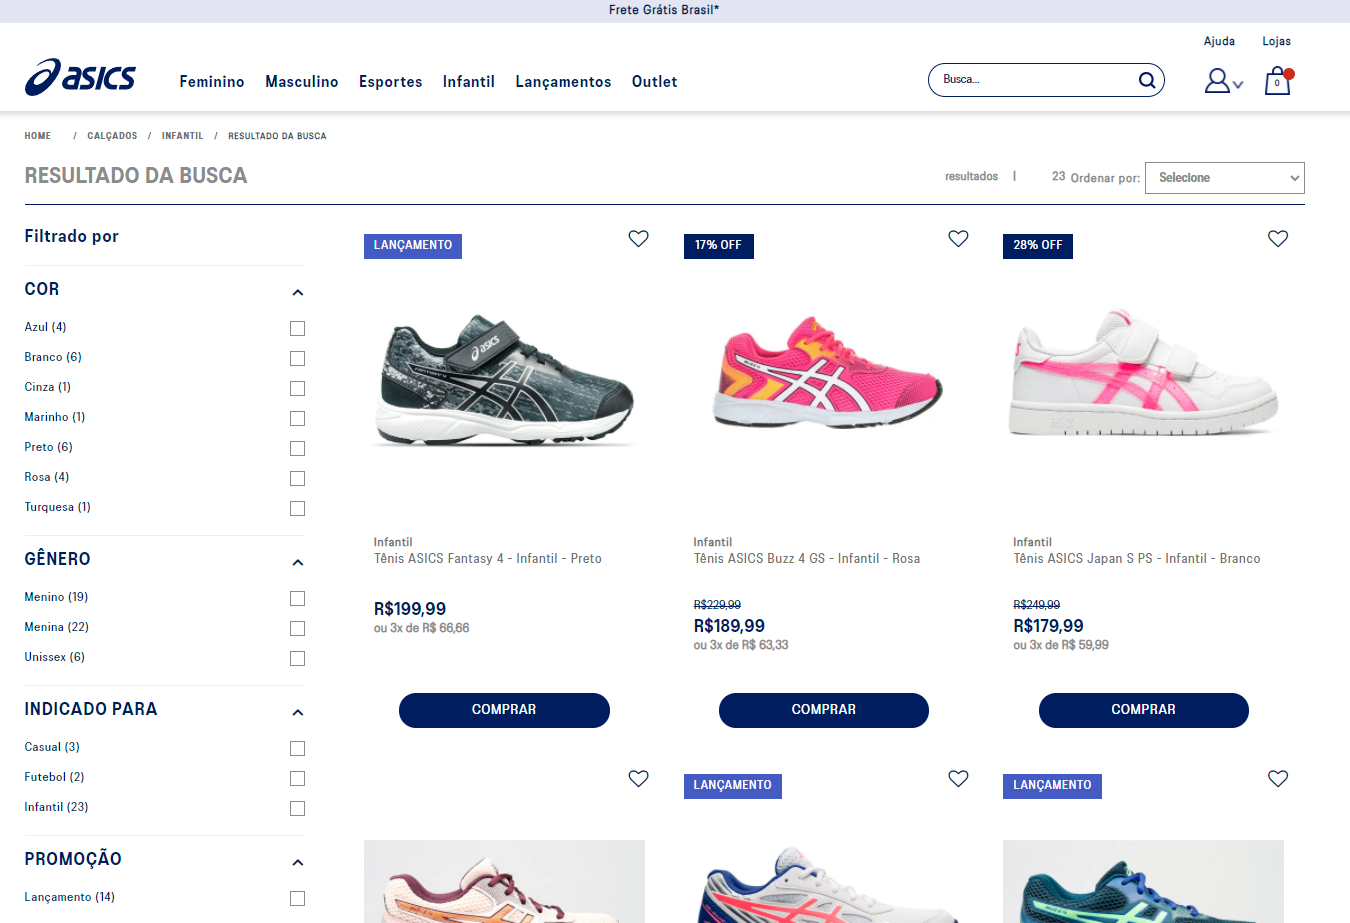The height and width of the screenshot is (923, 1350).
Task: Open the Ordenar por Selecione dropdown
Action: point(1225,178)
